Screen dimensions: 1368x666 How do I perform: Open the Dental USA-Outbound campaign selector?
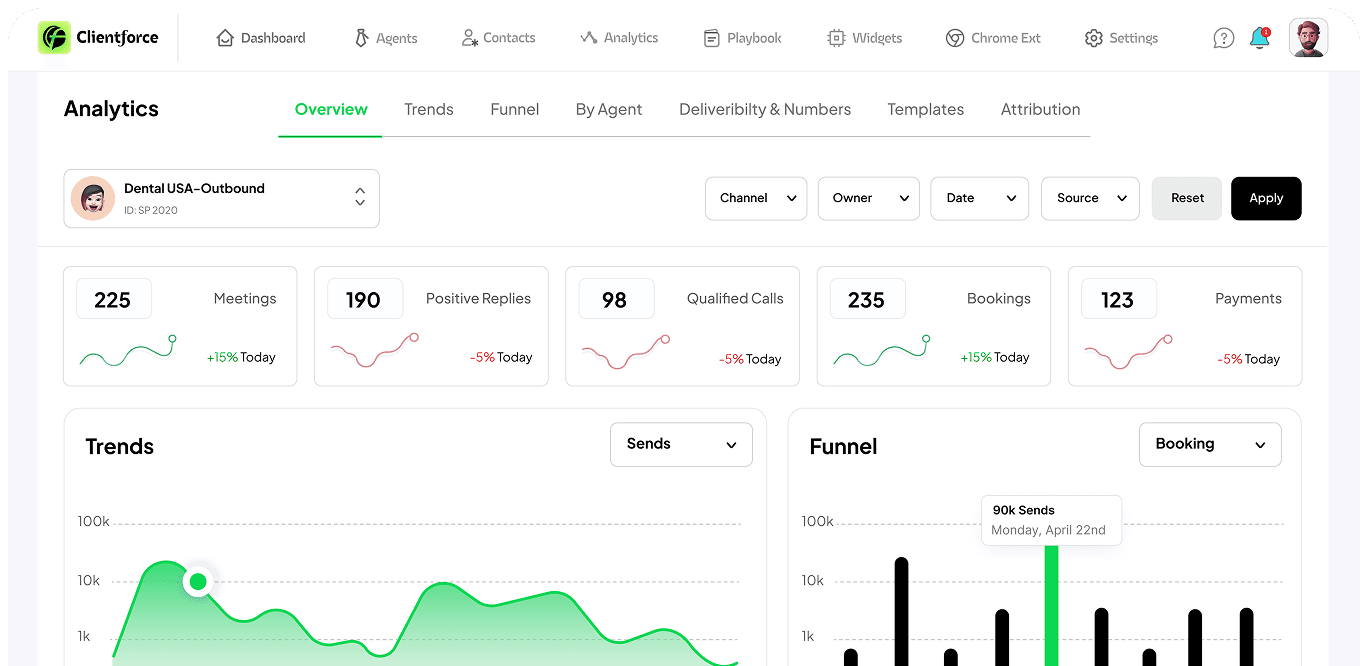point(221,198)
